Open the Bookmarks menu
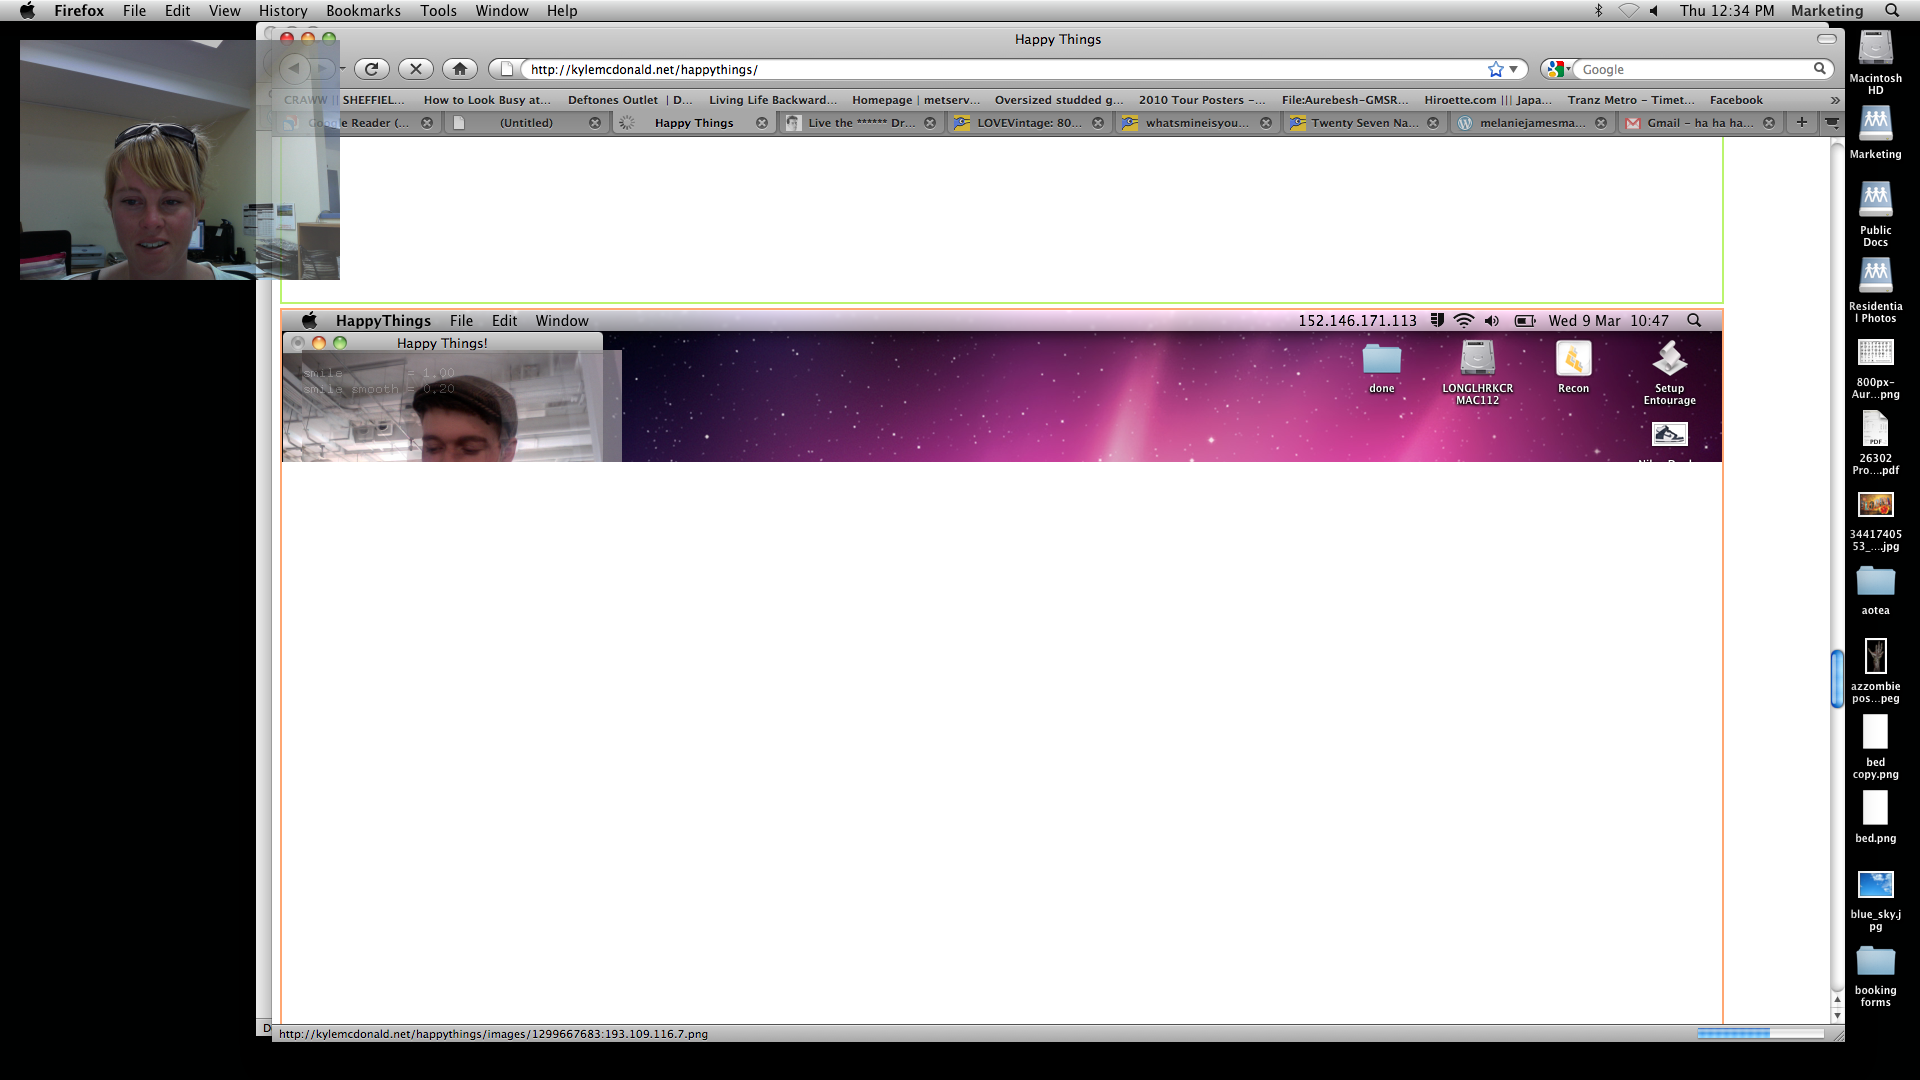1920x1080 pixels. click(x=363, y=11)
